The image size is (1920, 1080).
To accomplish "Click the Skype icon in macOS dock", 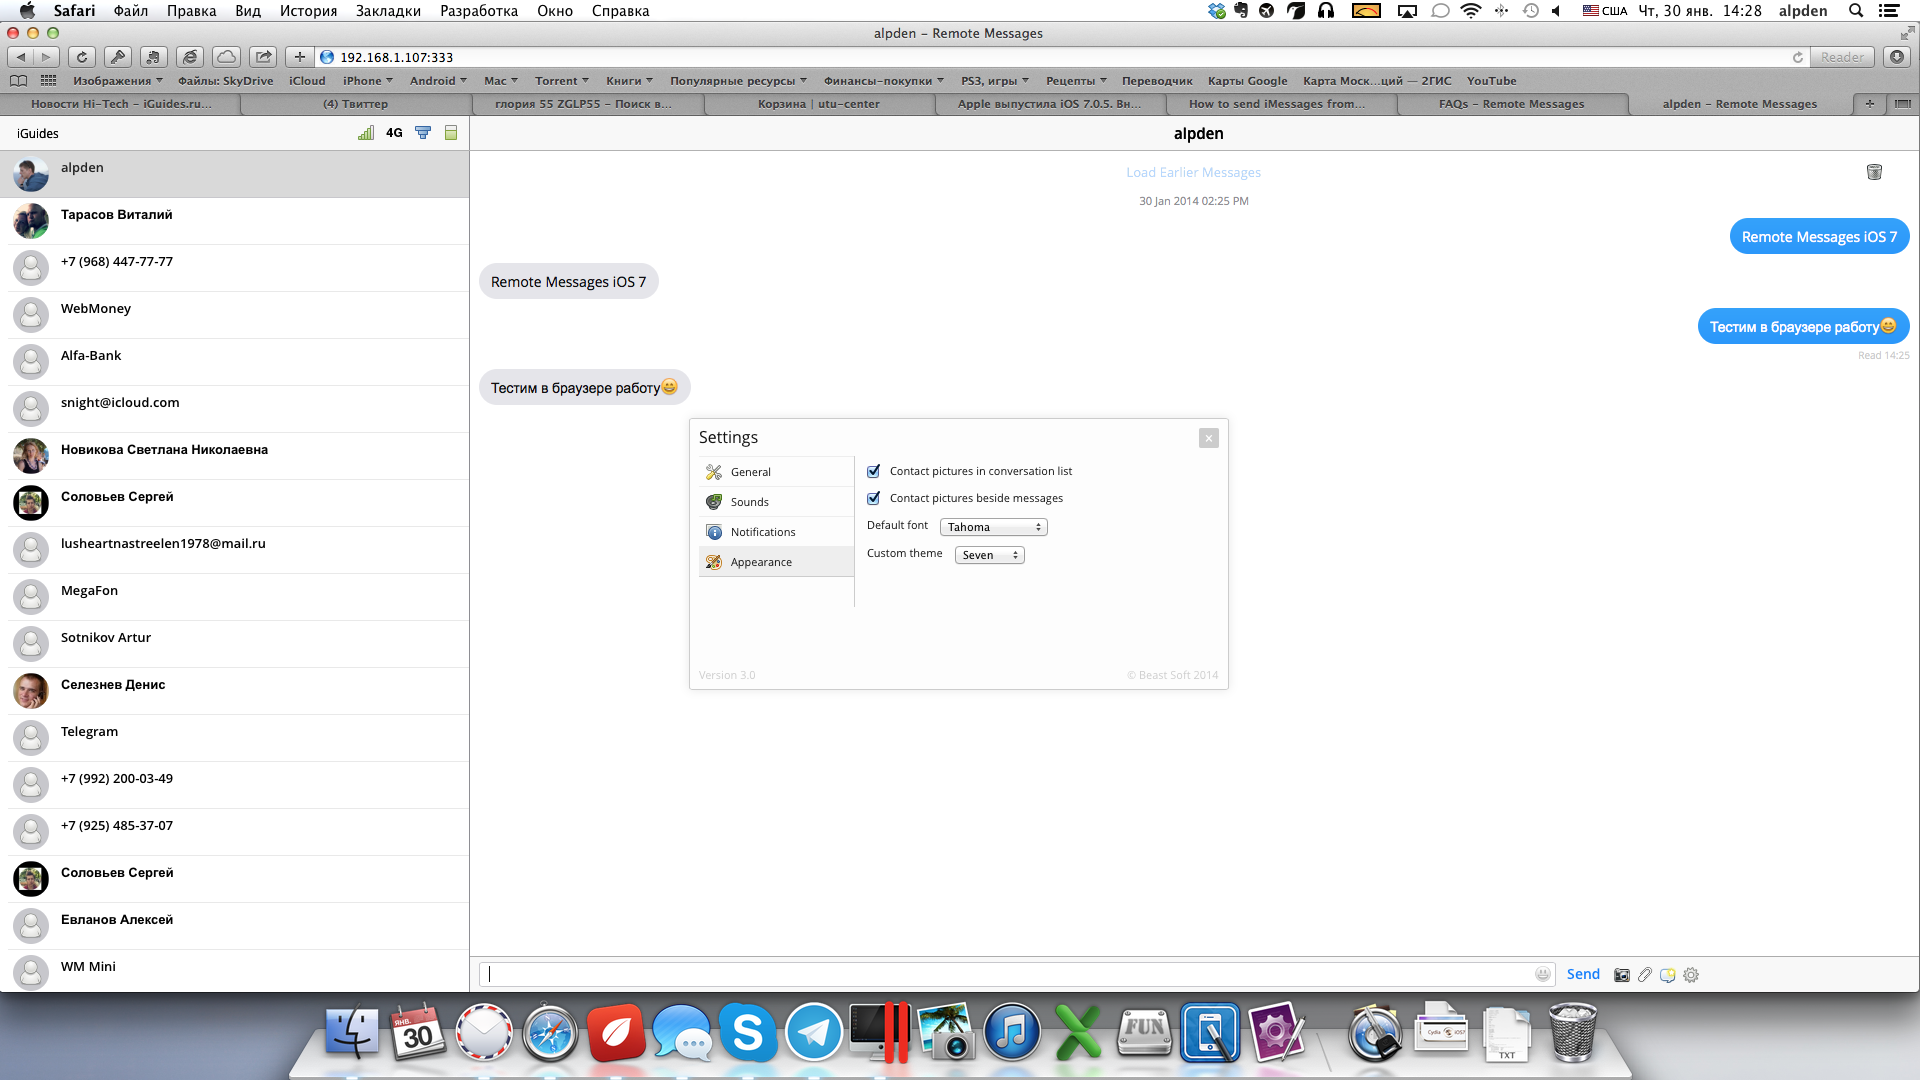I will point(748,1033).
